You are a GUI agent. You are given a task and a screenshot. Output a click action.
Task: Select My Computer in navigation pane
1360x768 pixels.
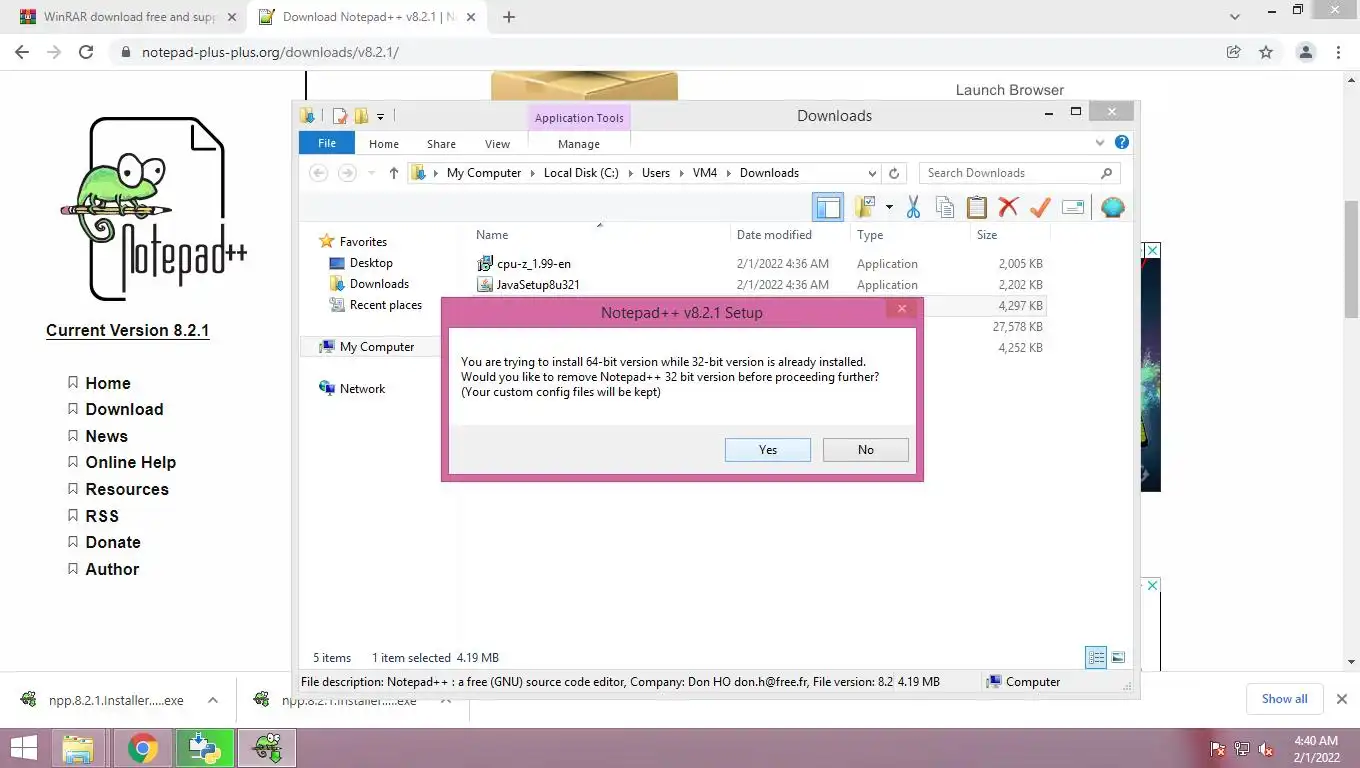tap(377, 347)
